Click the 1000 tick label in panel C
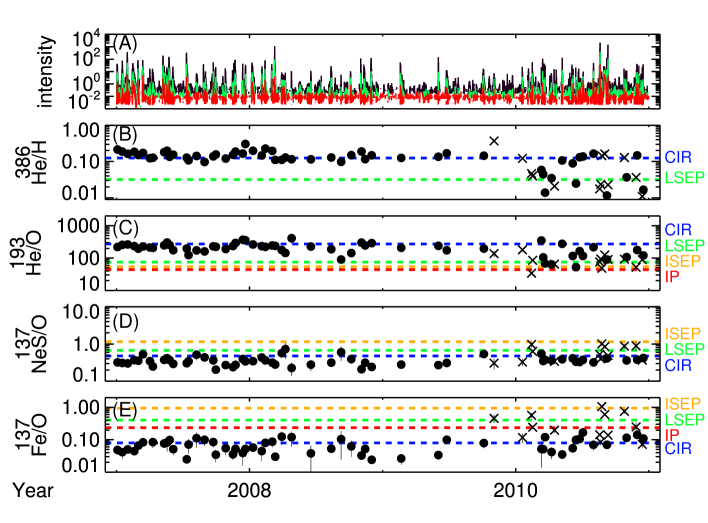Screen dimensions: 708x523 [x=79, y=225]
